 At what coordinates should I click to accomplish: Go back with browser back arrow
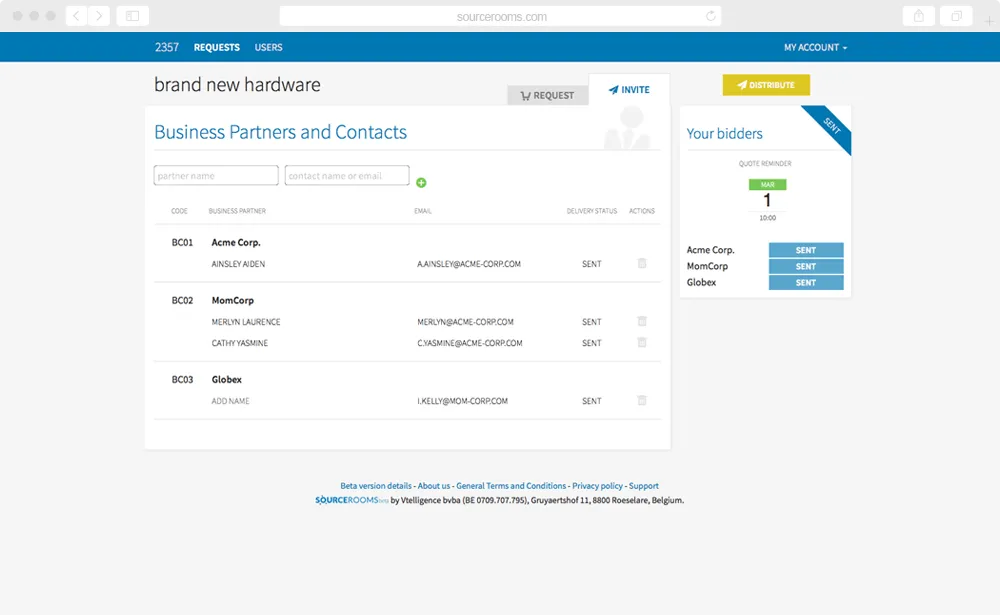coord(77,16)
